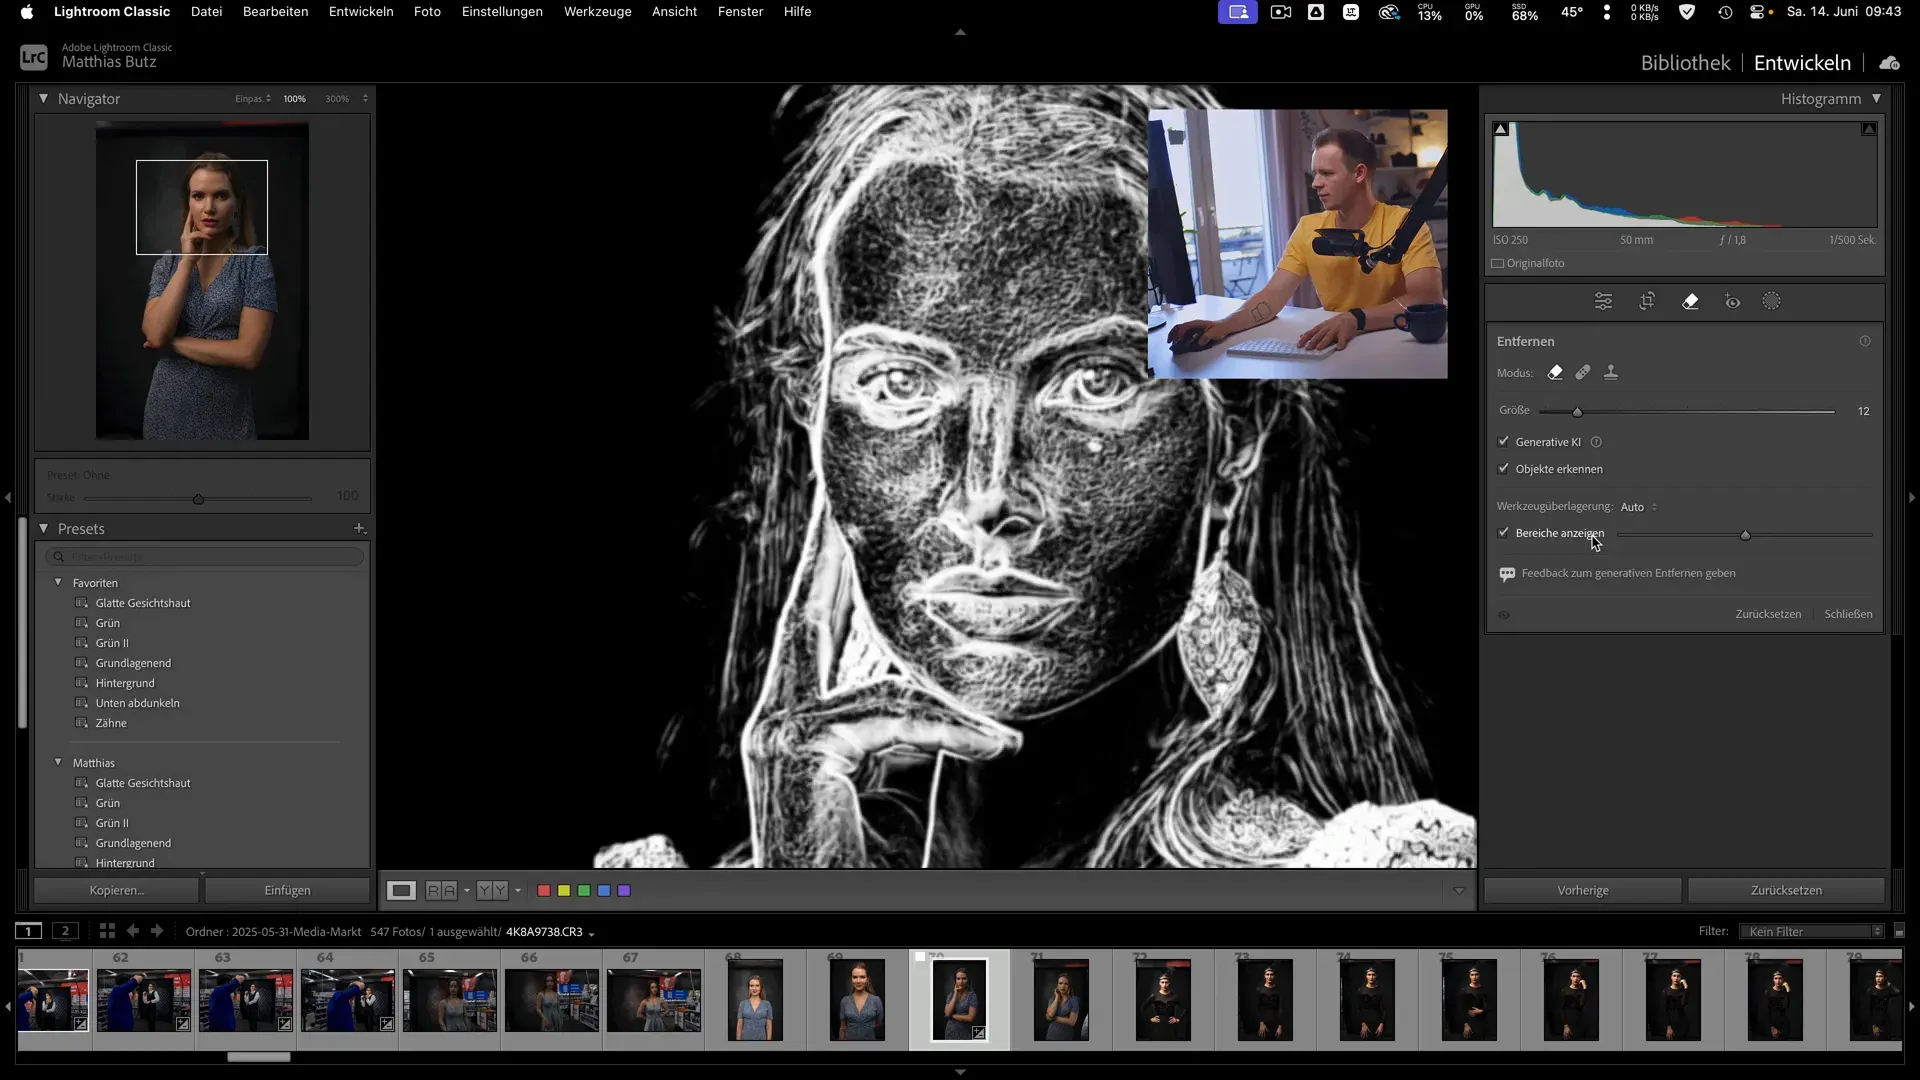Add a new preset with plus icon
The width and height of the screenshot is (1920, 1080).
[x=359, y=528]
